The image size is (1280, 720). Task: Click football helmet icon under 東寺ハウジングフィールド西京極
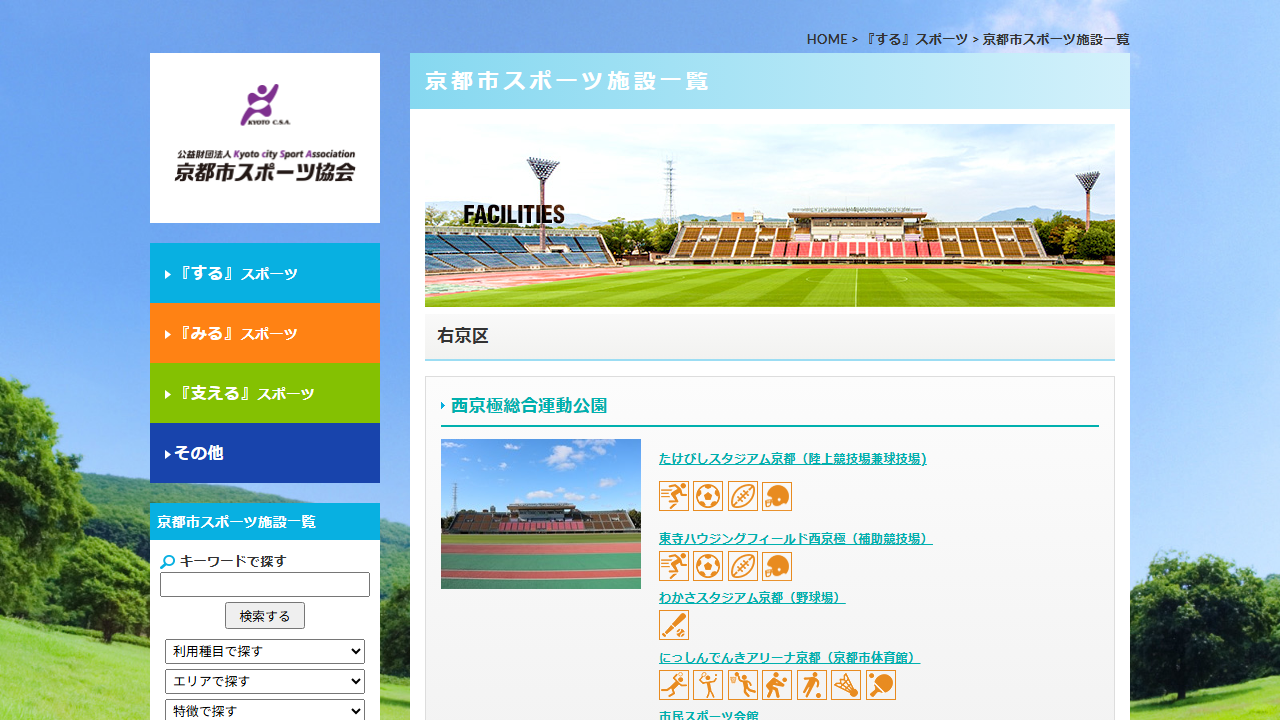(777, 566)
